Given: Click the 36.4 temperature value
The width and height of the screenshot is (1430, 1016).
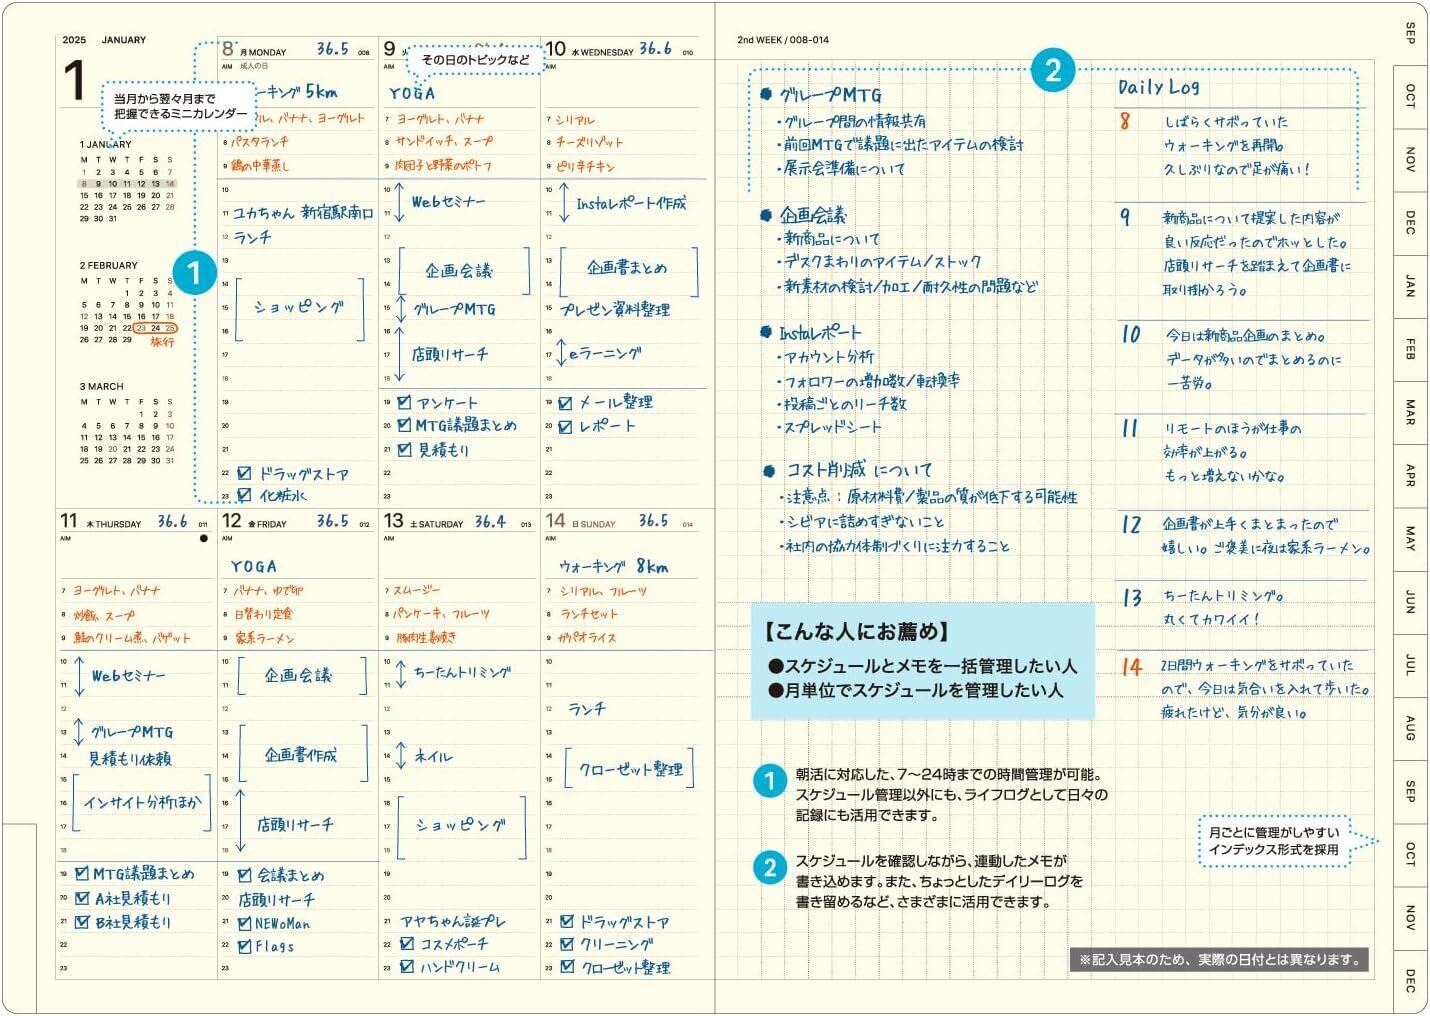Looking at the screenshot, I should (490, 522).
